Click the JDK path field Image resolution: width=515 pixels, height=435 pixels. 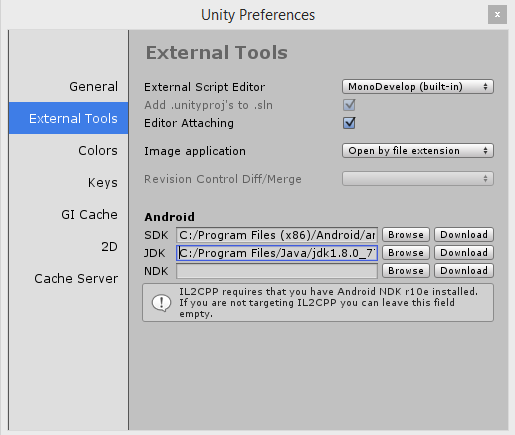277,253
